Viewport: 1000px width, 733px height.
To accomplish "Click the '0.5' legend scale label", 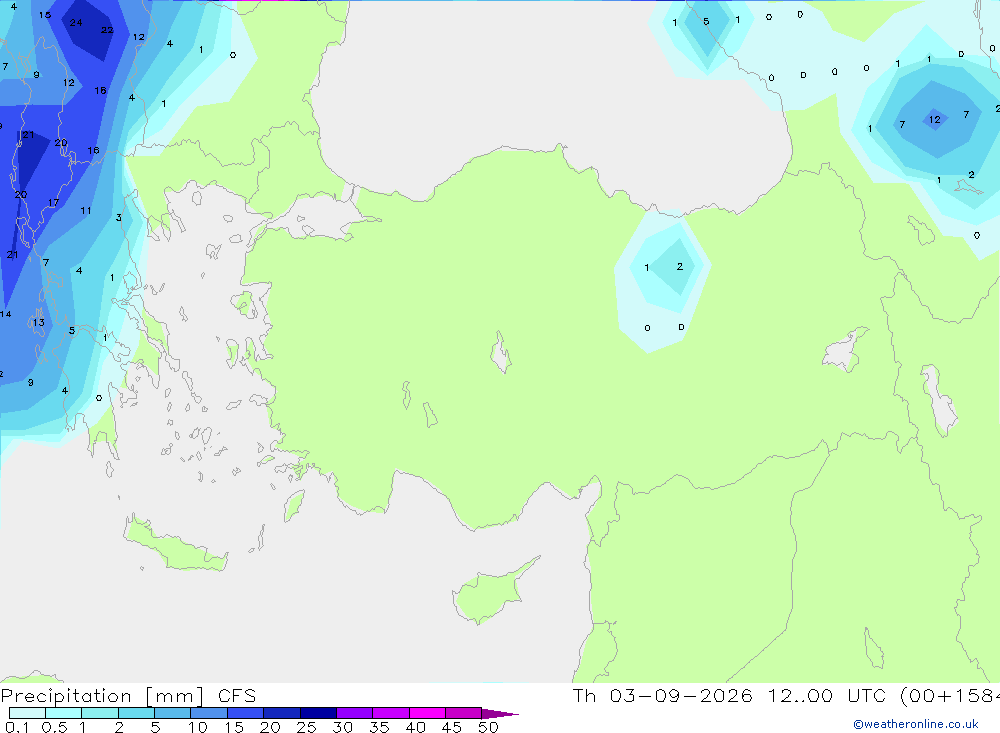I will [x=54, y=727].
